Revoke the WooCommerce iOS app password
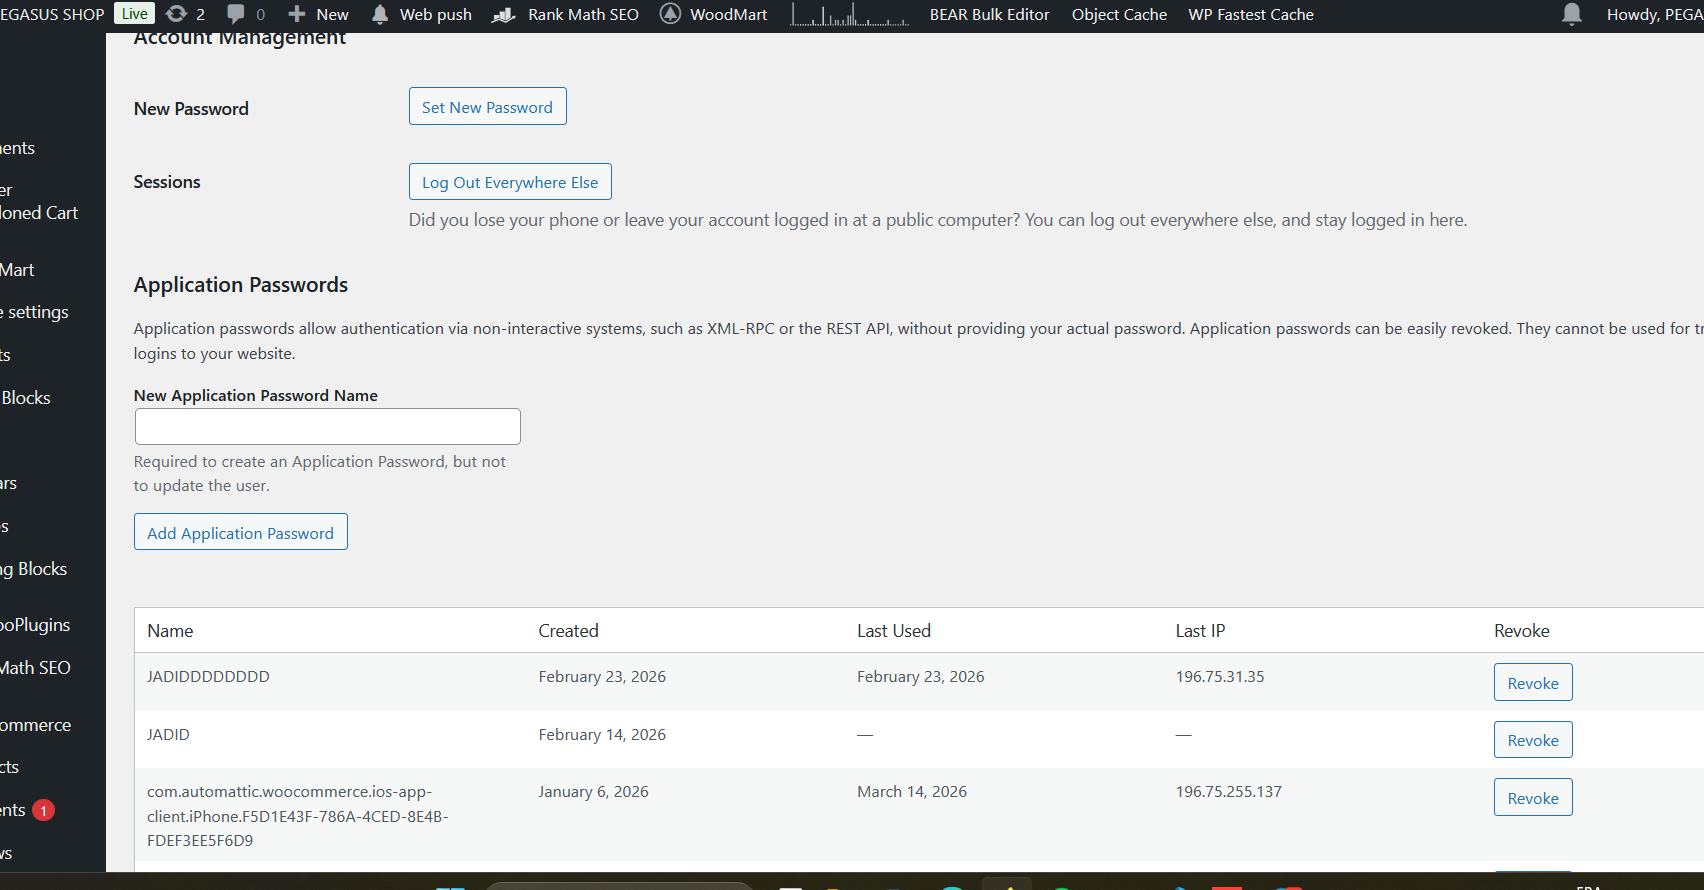The image size is (1704, 890). pos(1533,797)
